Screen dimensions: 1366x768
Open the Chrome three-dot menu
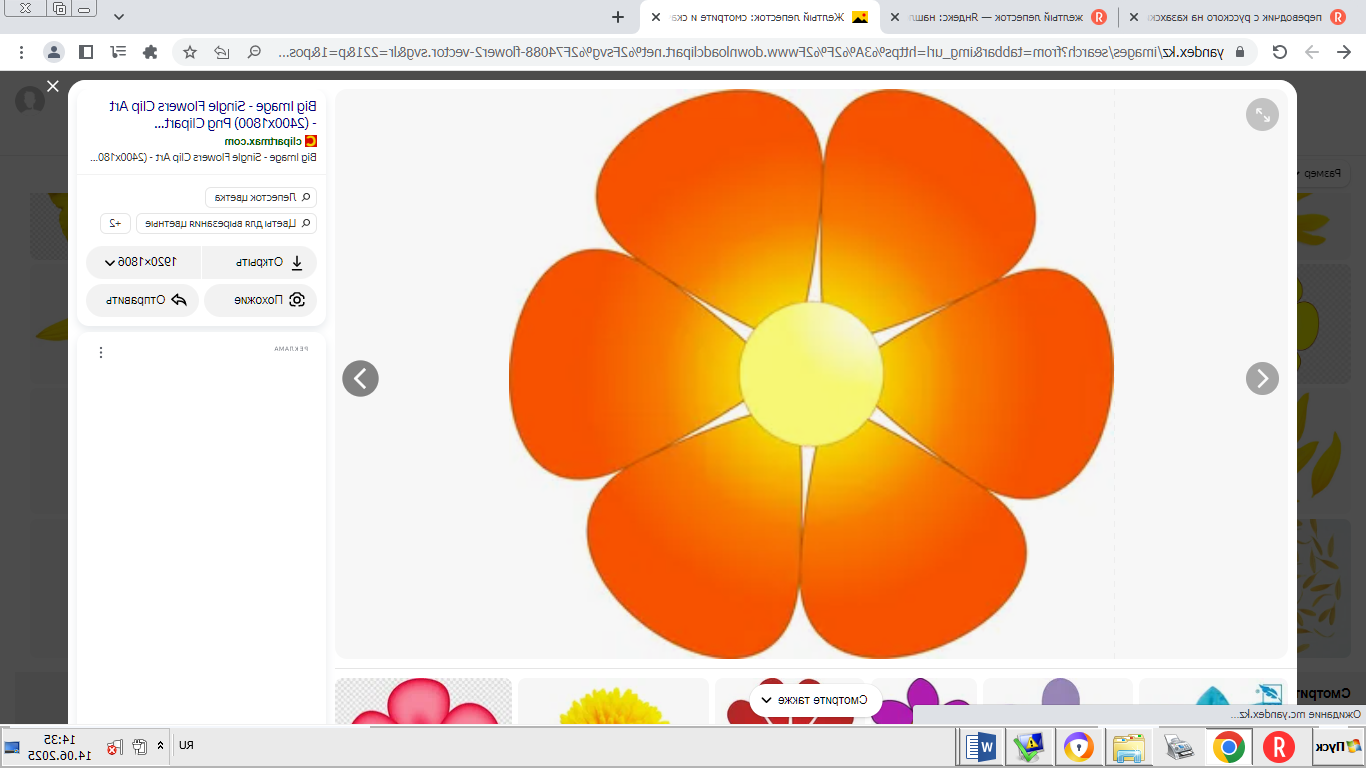coord(22,52)
